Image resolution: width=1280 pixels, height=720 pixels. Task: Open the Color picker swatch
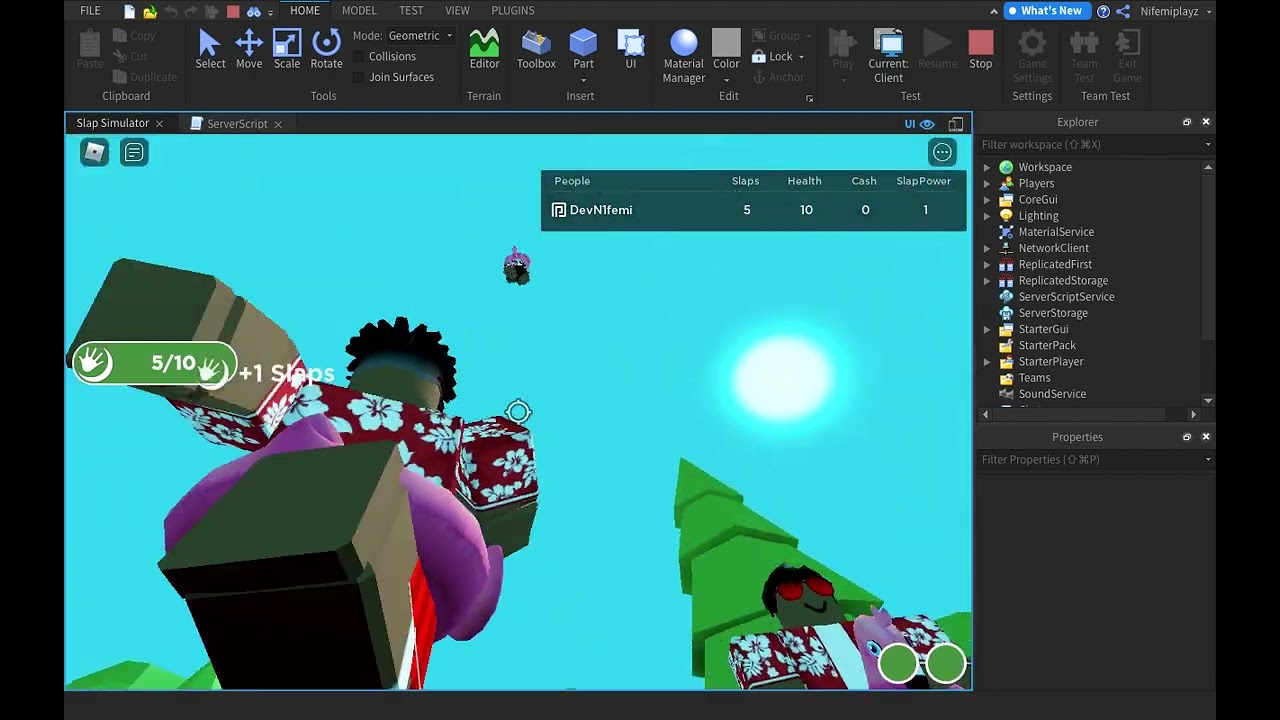click(726, 43)
